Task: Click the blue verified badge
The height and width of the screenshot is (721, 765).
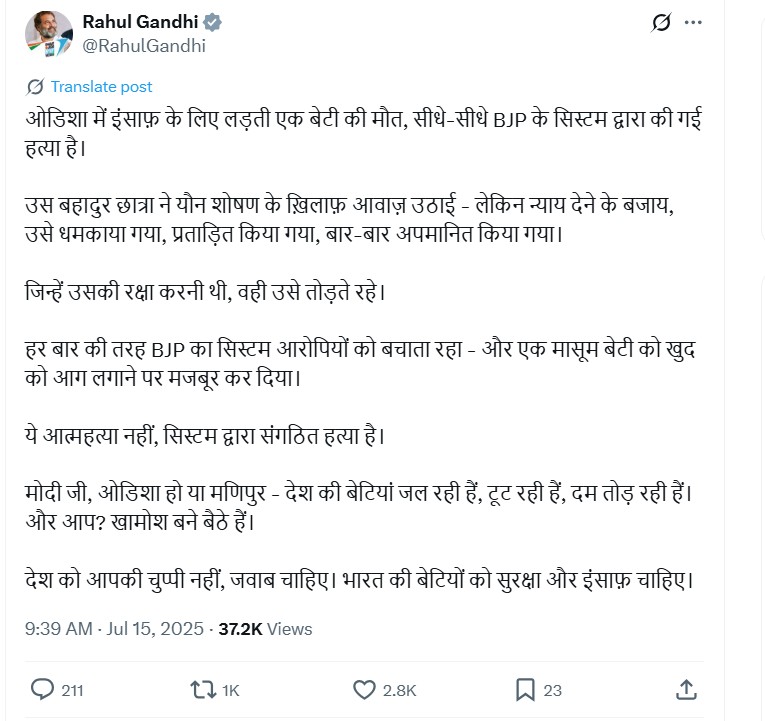Action: point(212,22)
